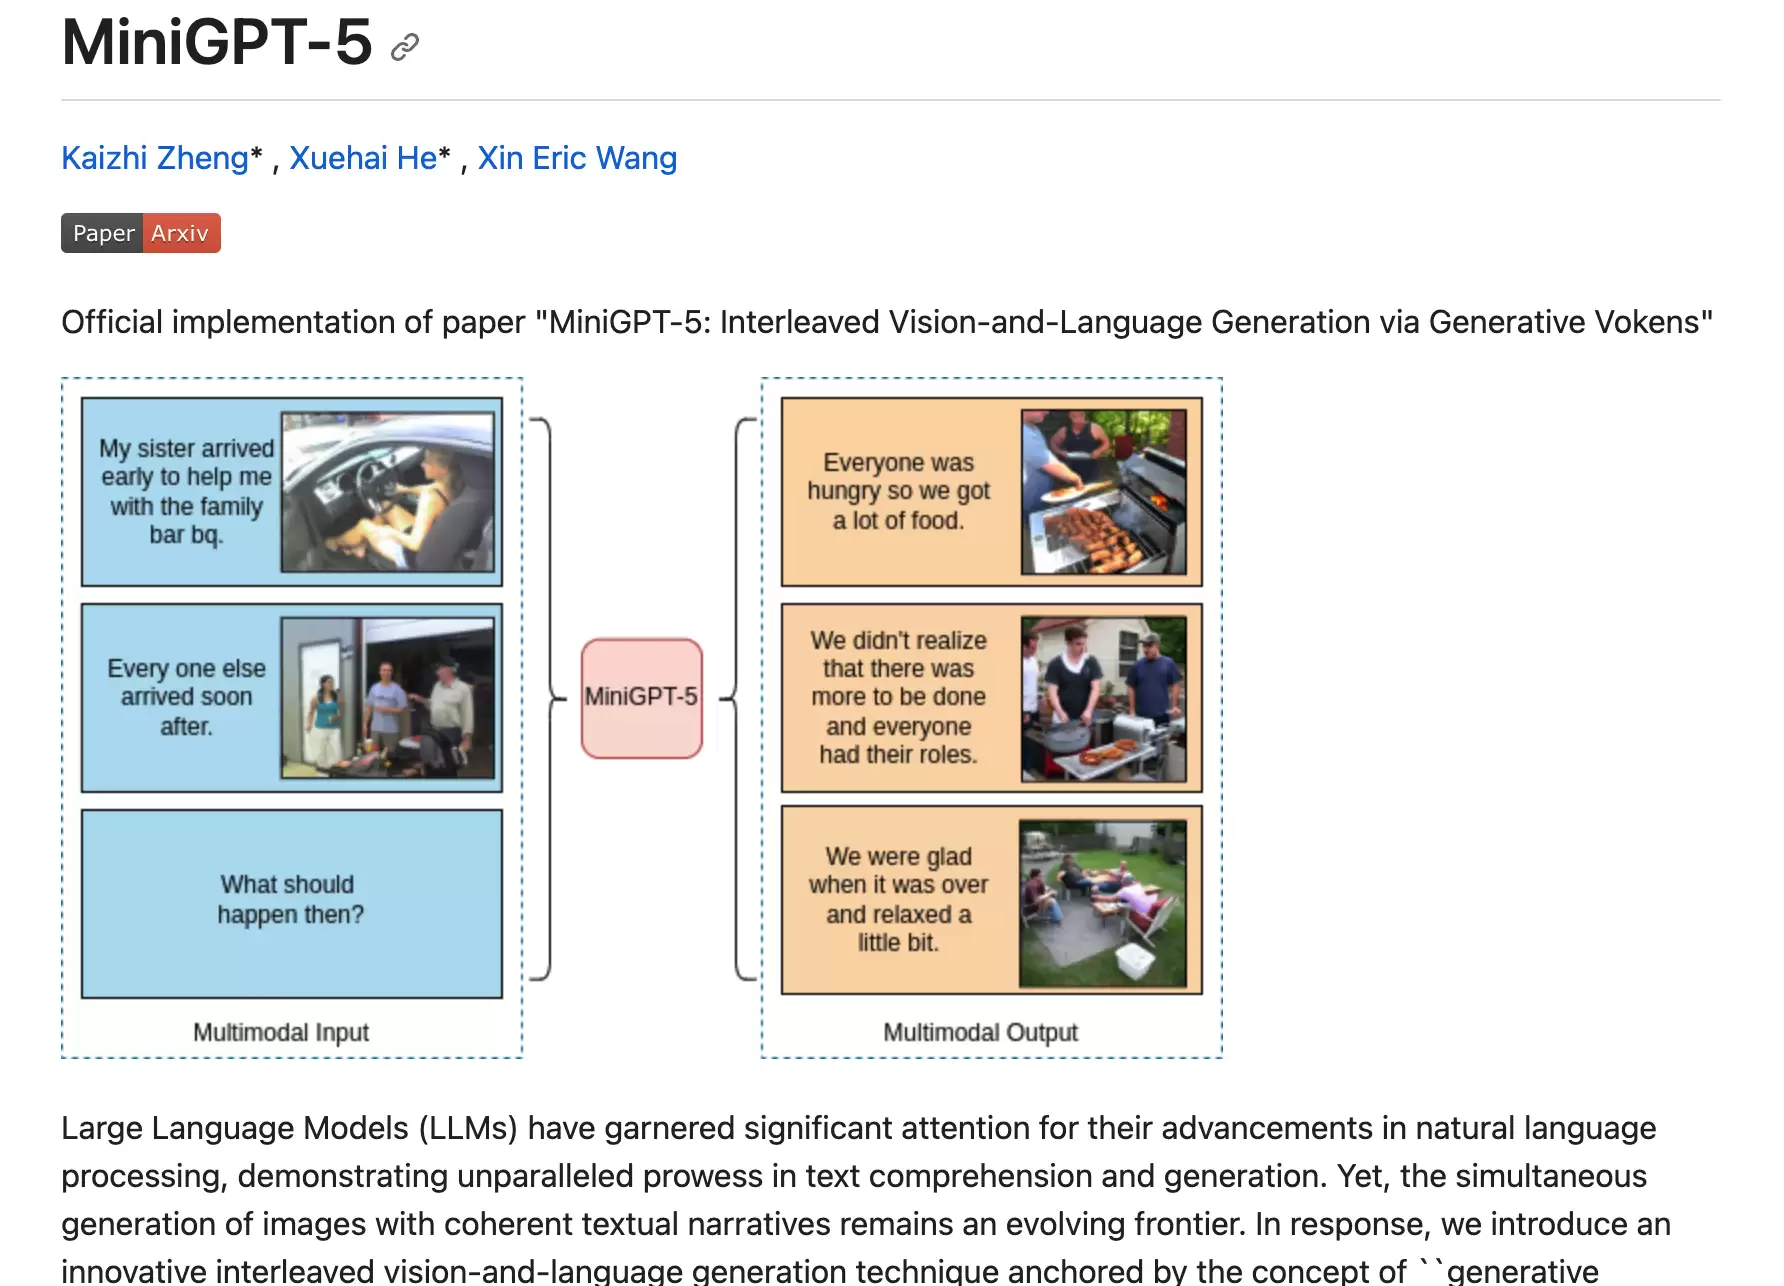Click the grill with food photo
Screen dimensions: 1784x1286
click(x=1104, y=491)
